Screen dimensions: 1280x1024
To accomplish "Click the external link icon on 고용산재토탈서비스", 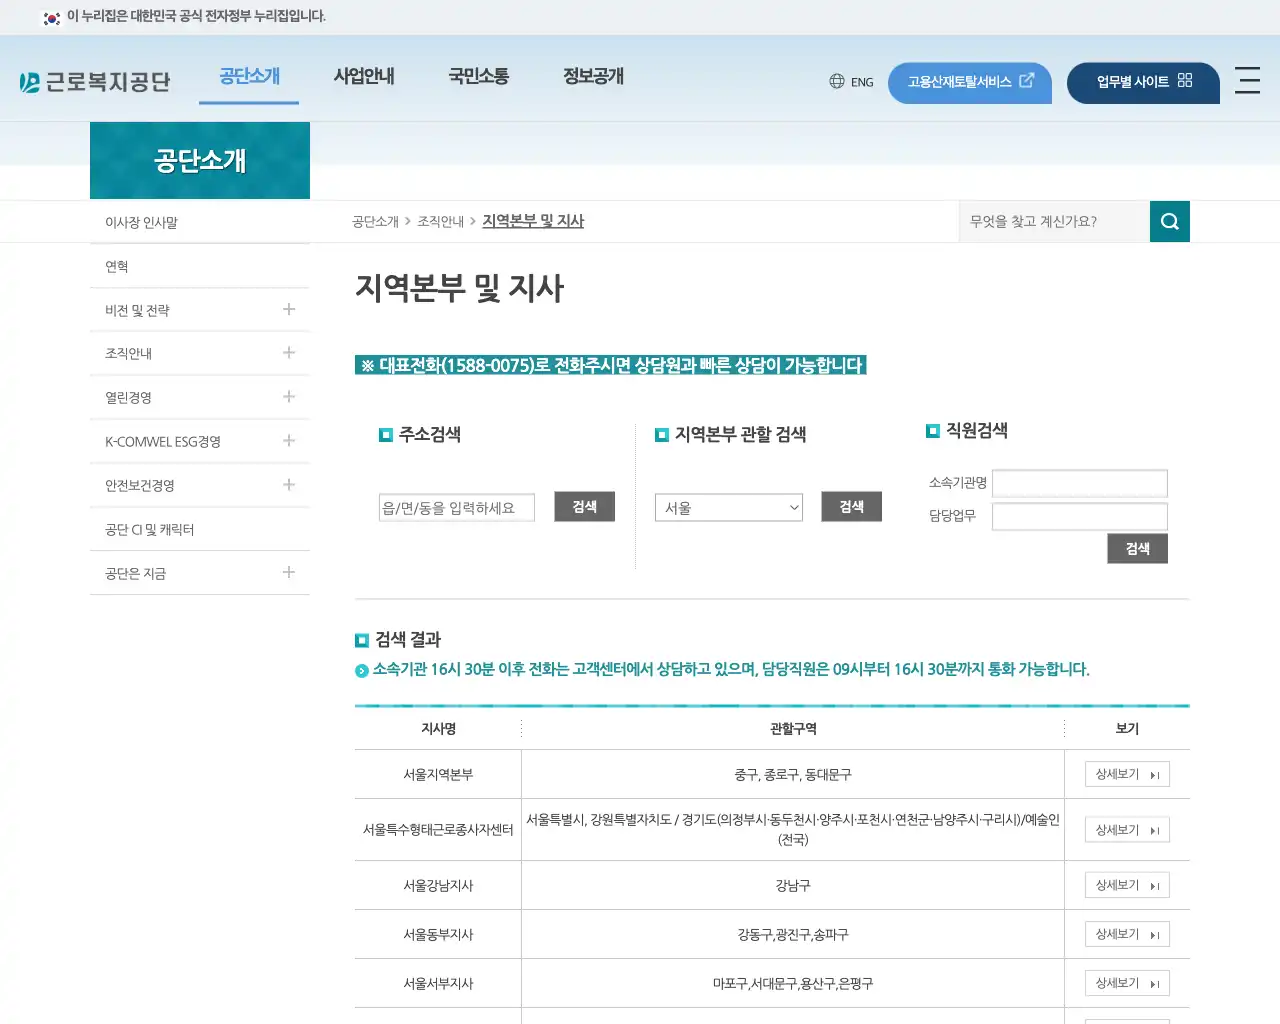I will 1026,82.
